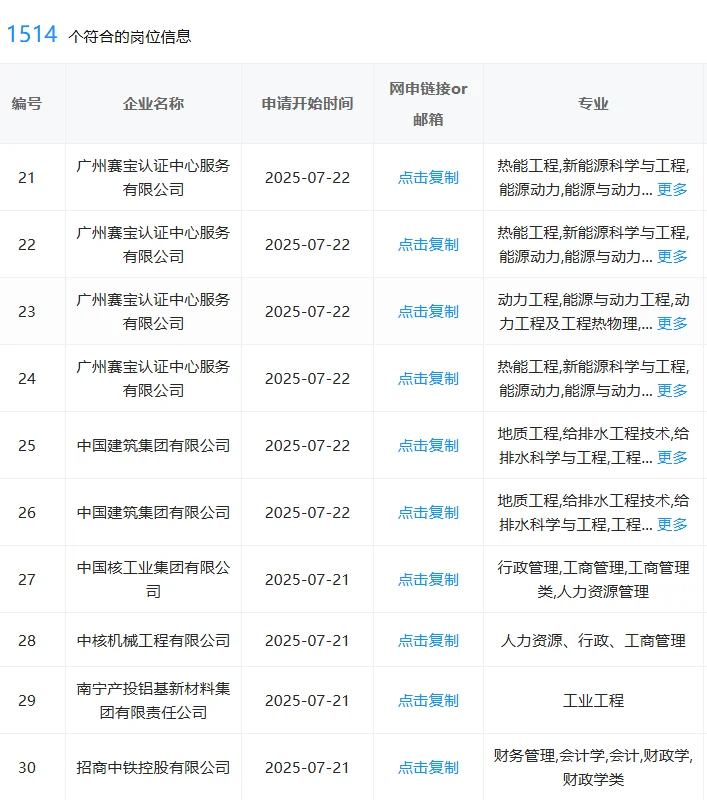This screenshot has width=707, height=800.
Task: Select company name in row 22
Action: (x=153, y=244)
